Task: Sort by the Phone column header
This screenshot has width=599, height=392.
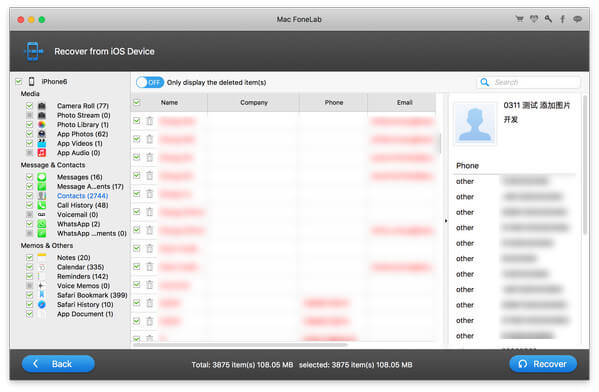Action: (333, 102)
